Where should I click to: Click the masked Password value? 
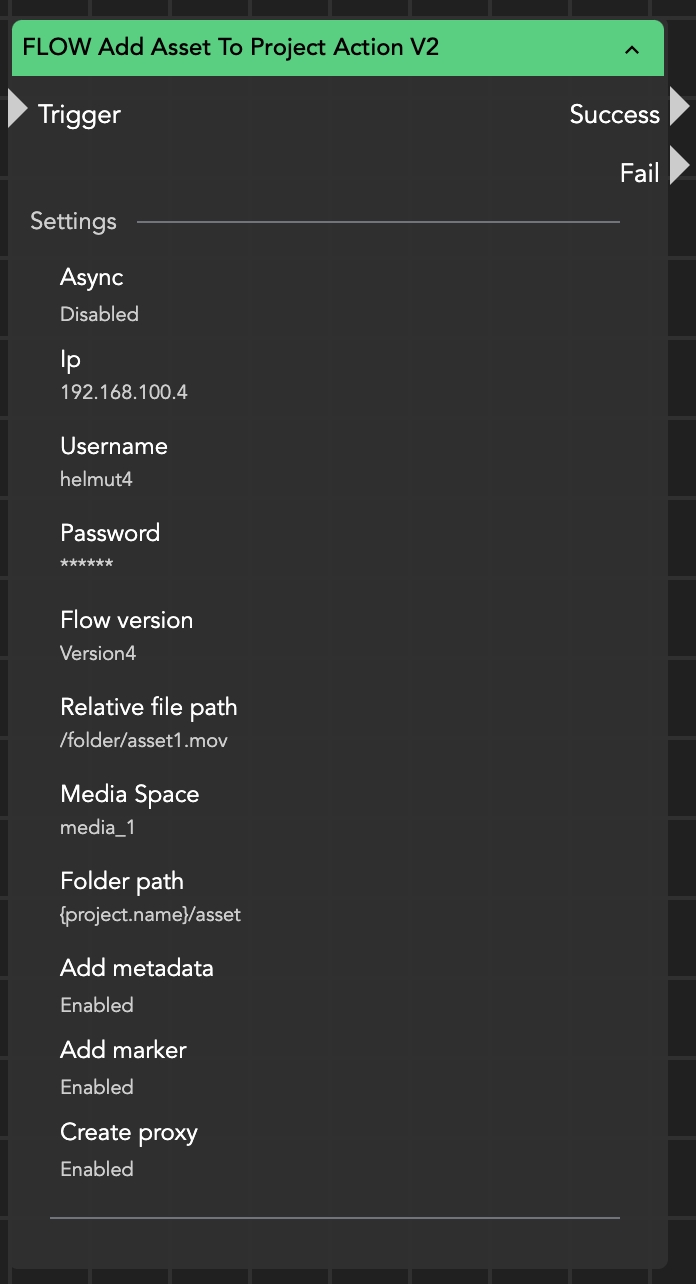86,566
